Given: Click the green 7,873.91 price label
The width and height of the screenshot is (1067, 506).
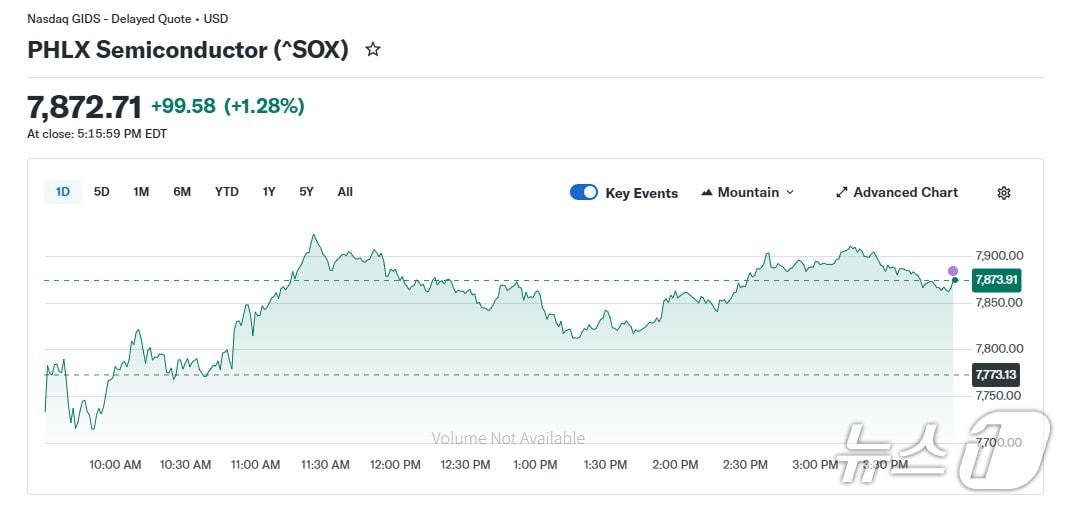Looking at the screenshot, I should click(x=995, y=281).
